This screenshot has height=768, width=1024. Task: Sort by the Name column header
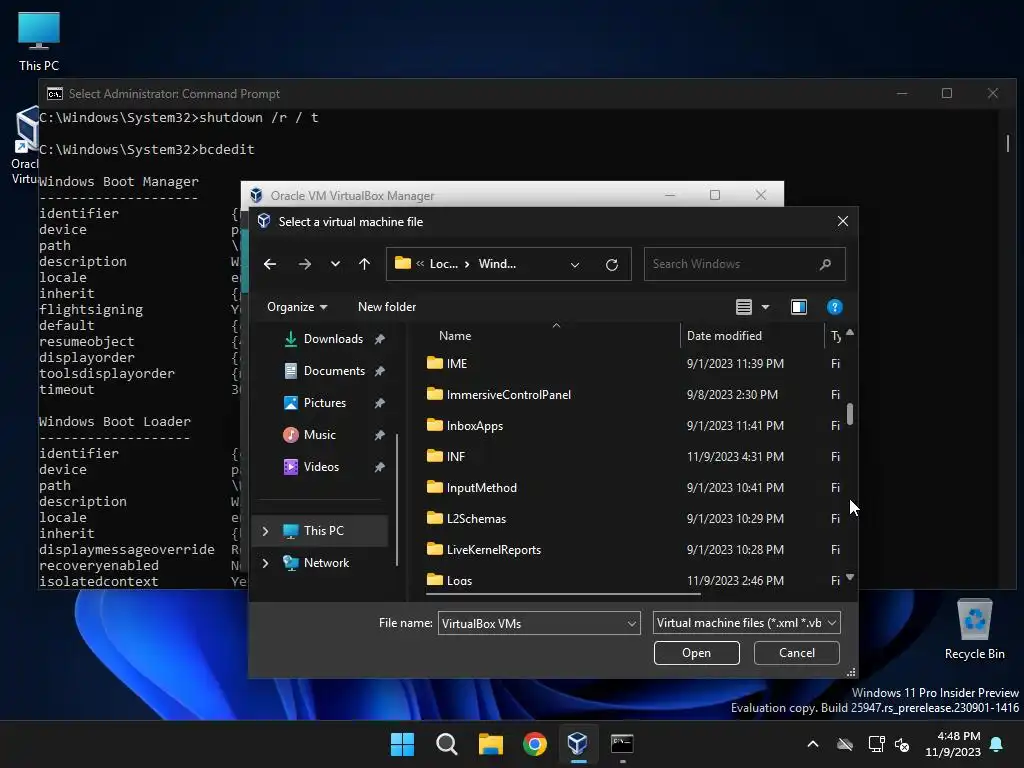455,336
